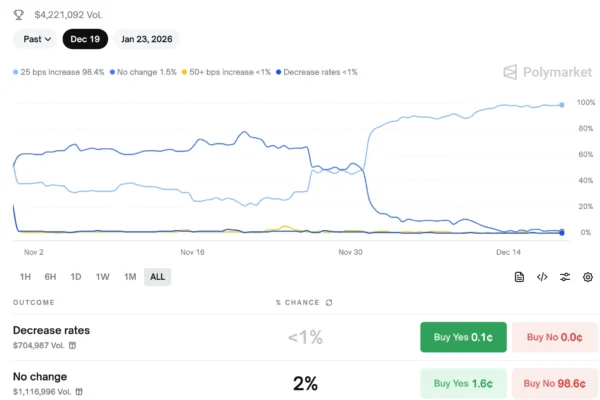The width and height of the screenshot is (600, 400).
Task: Click the Decrease rates legend color dot
Action: click(278, 72)
